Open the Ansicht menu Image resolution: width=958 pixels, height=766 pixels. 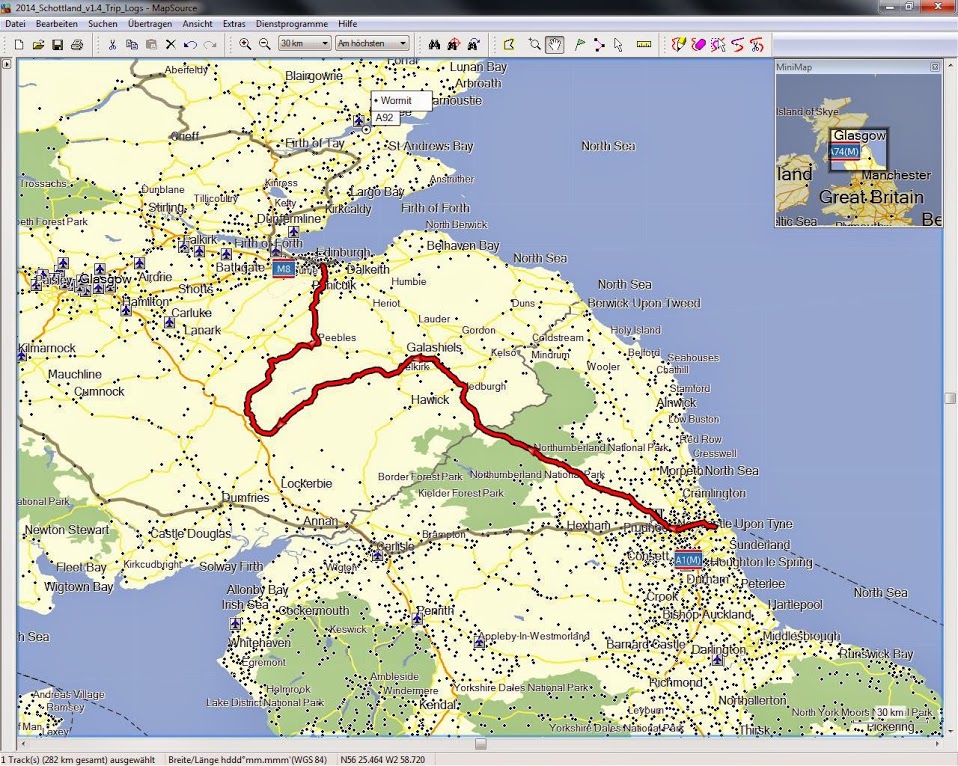point(197,23)
